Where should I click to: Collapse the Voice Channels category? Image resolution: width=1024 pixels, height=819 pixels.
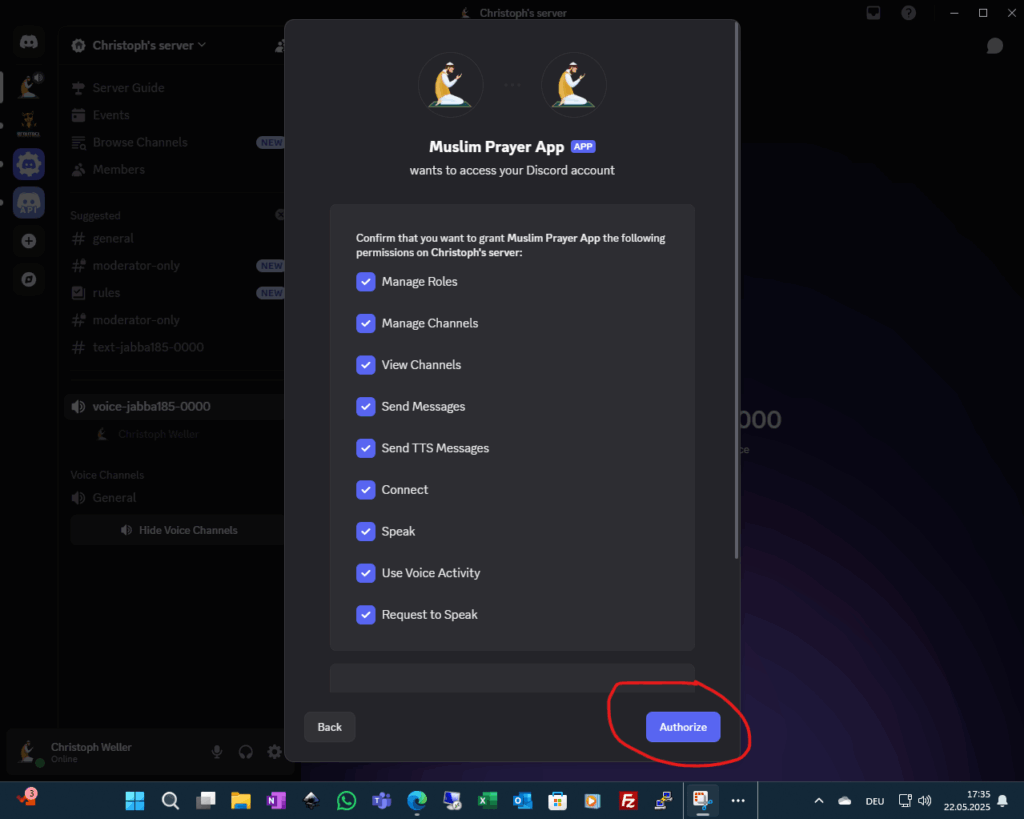coord(107,475)
